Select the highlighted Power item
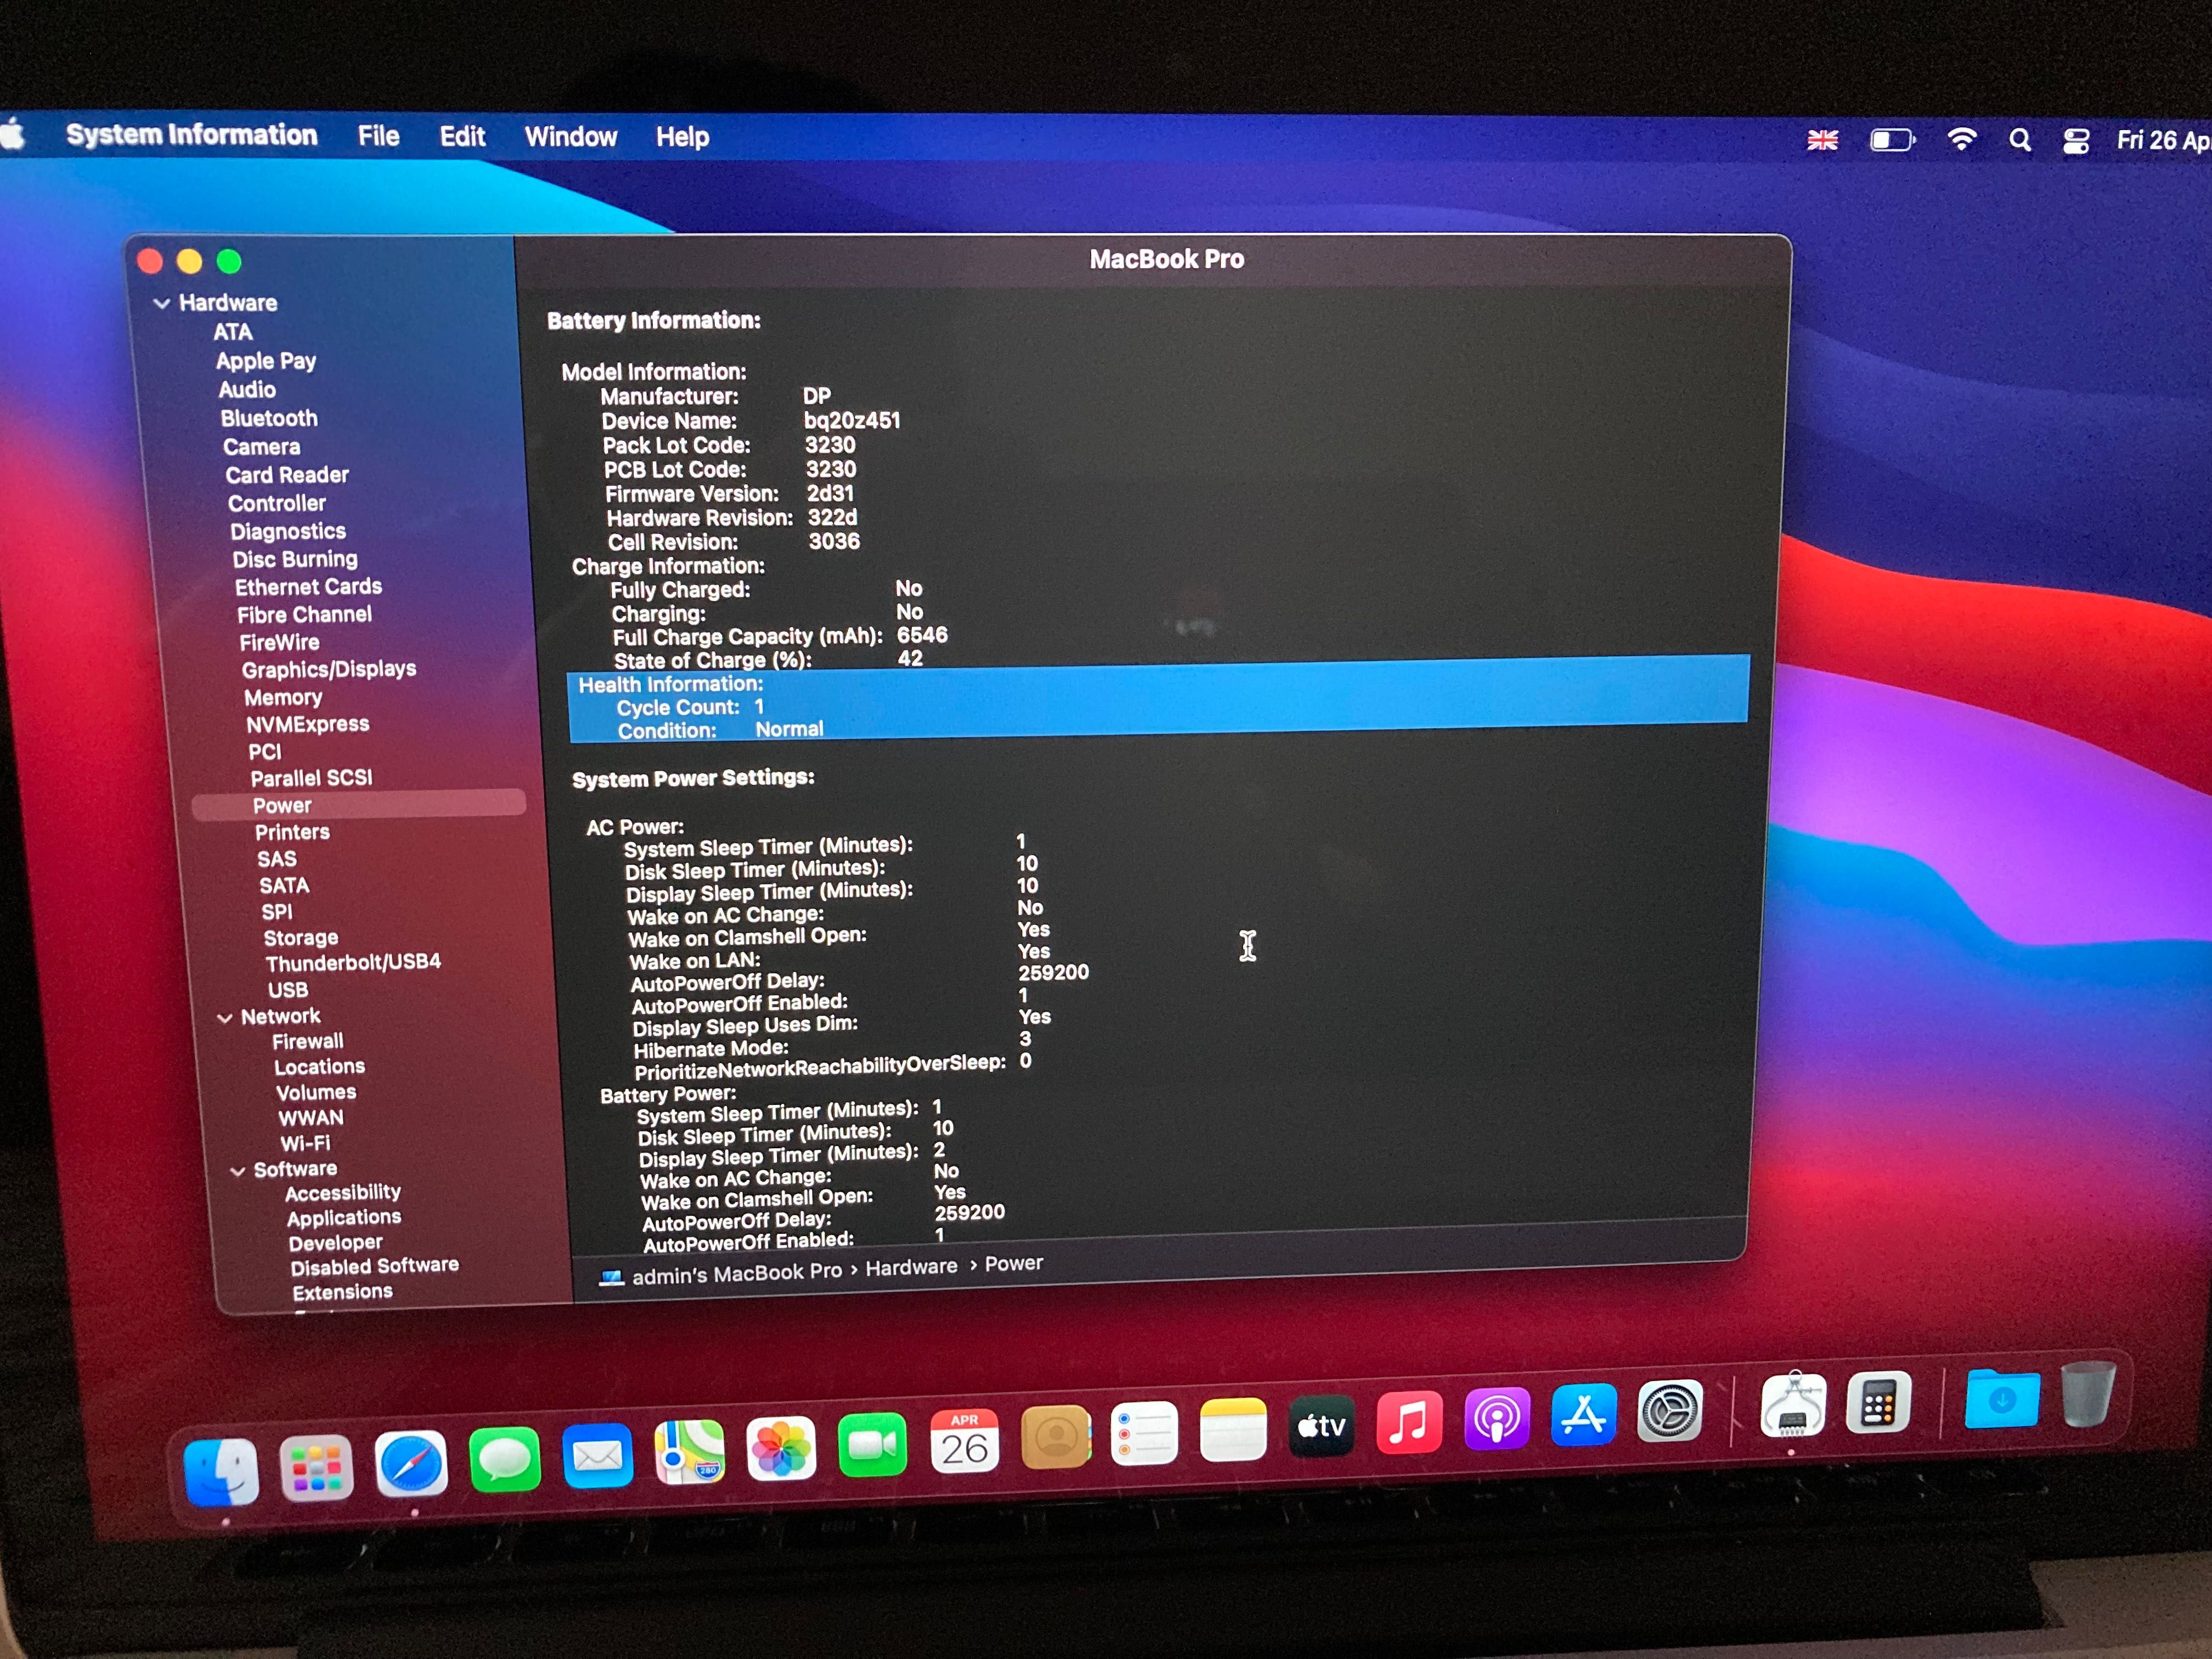2212x1659 pixels. (358, 805)
